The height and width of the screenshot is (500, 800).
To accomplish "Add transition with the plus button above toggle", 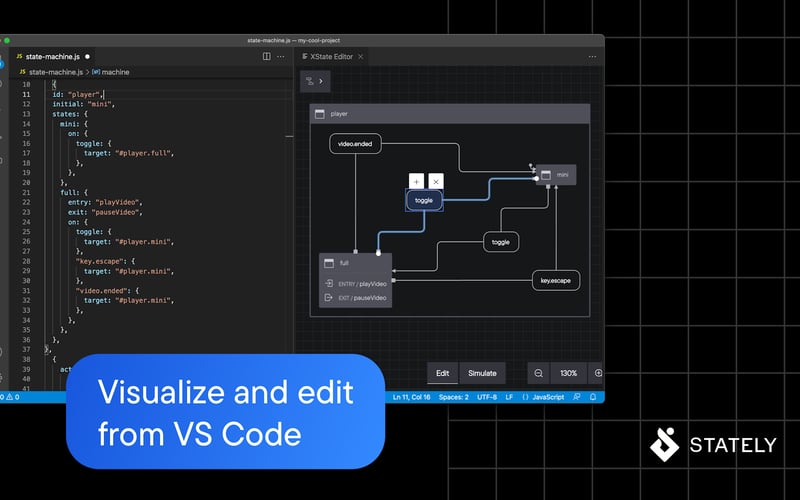I will pyautogui.click(x=416, y=181).
